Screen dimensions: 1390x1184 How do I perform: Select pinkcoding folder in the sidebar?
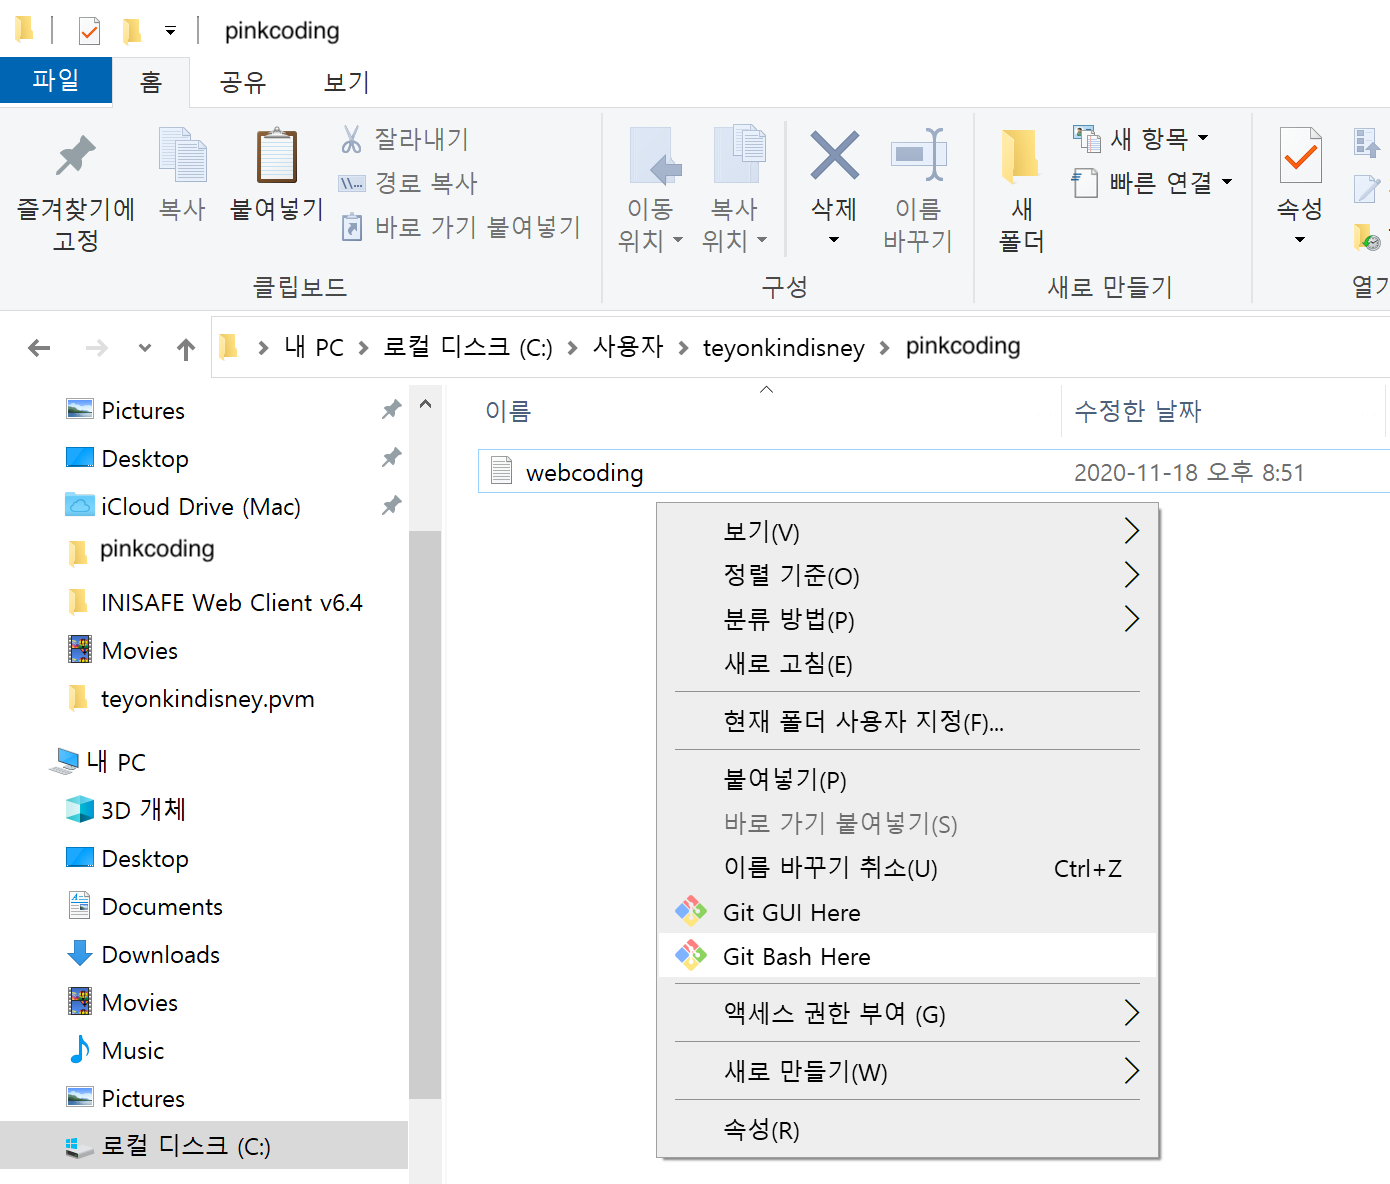point(157,549)
